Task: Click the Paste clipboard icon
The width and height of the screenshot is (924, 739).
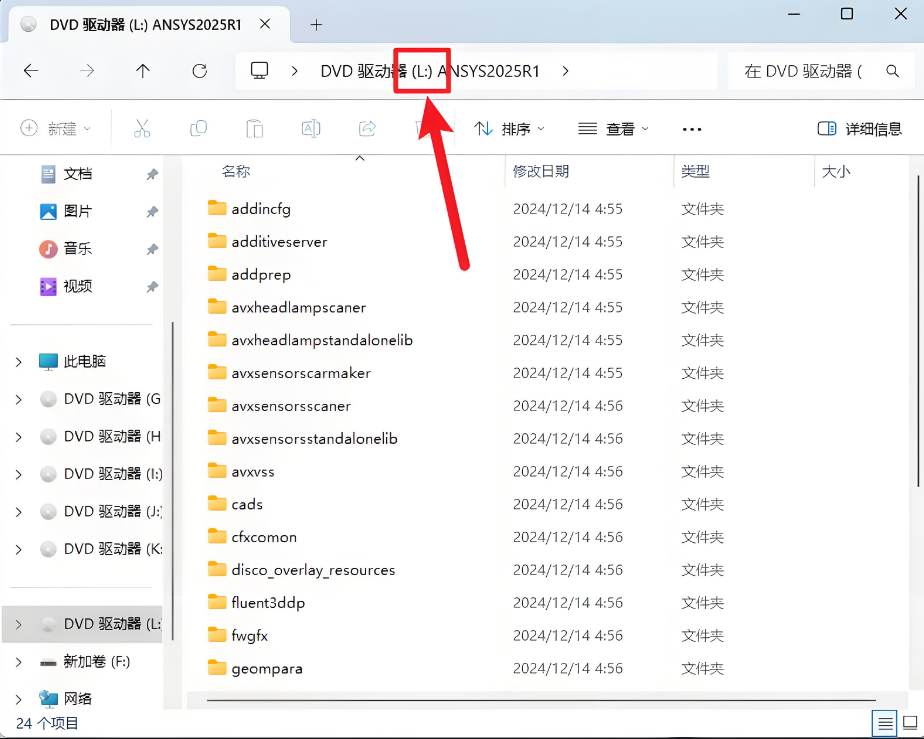Action: (x=255, y=128)
